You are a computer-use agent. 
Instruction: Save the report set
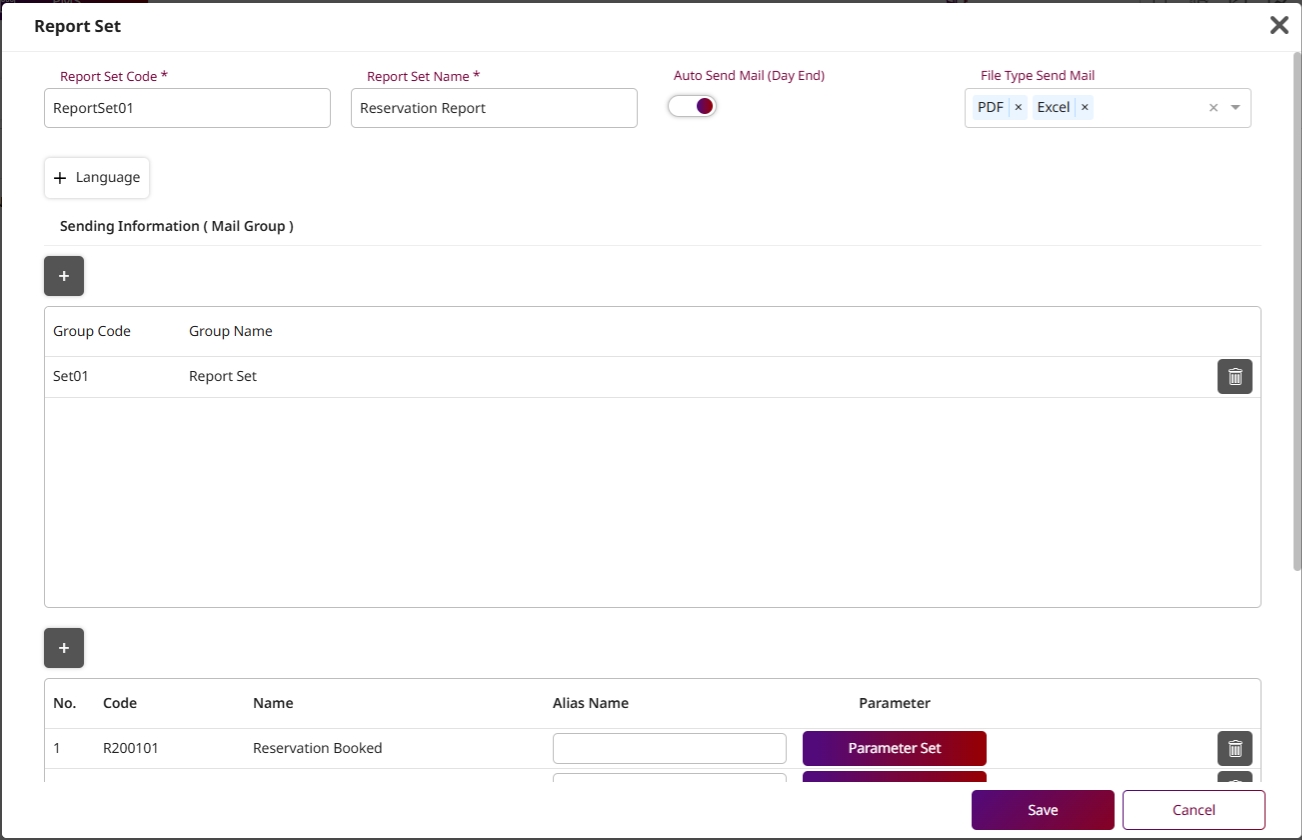click(x=1042, y=810)
